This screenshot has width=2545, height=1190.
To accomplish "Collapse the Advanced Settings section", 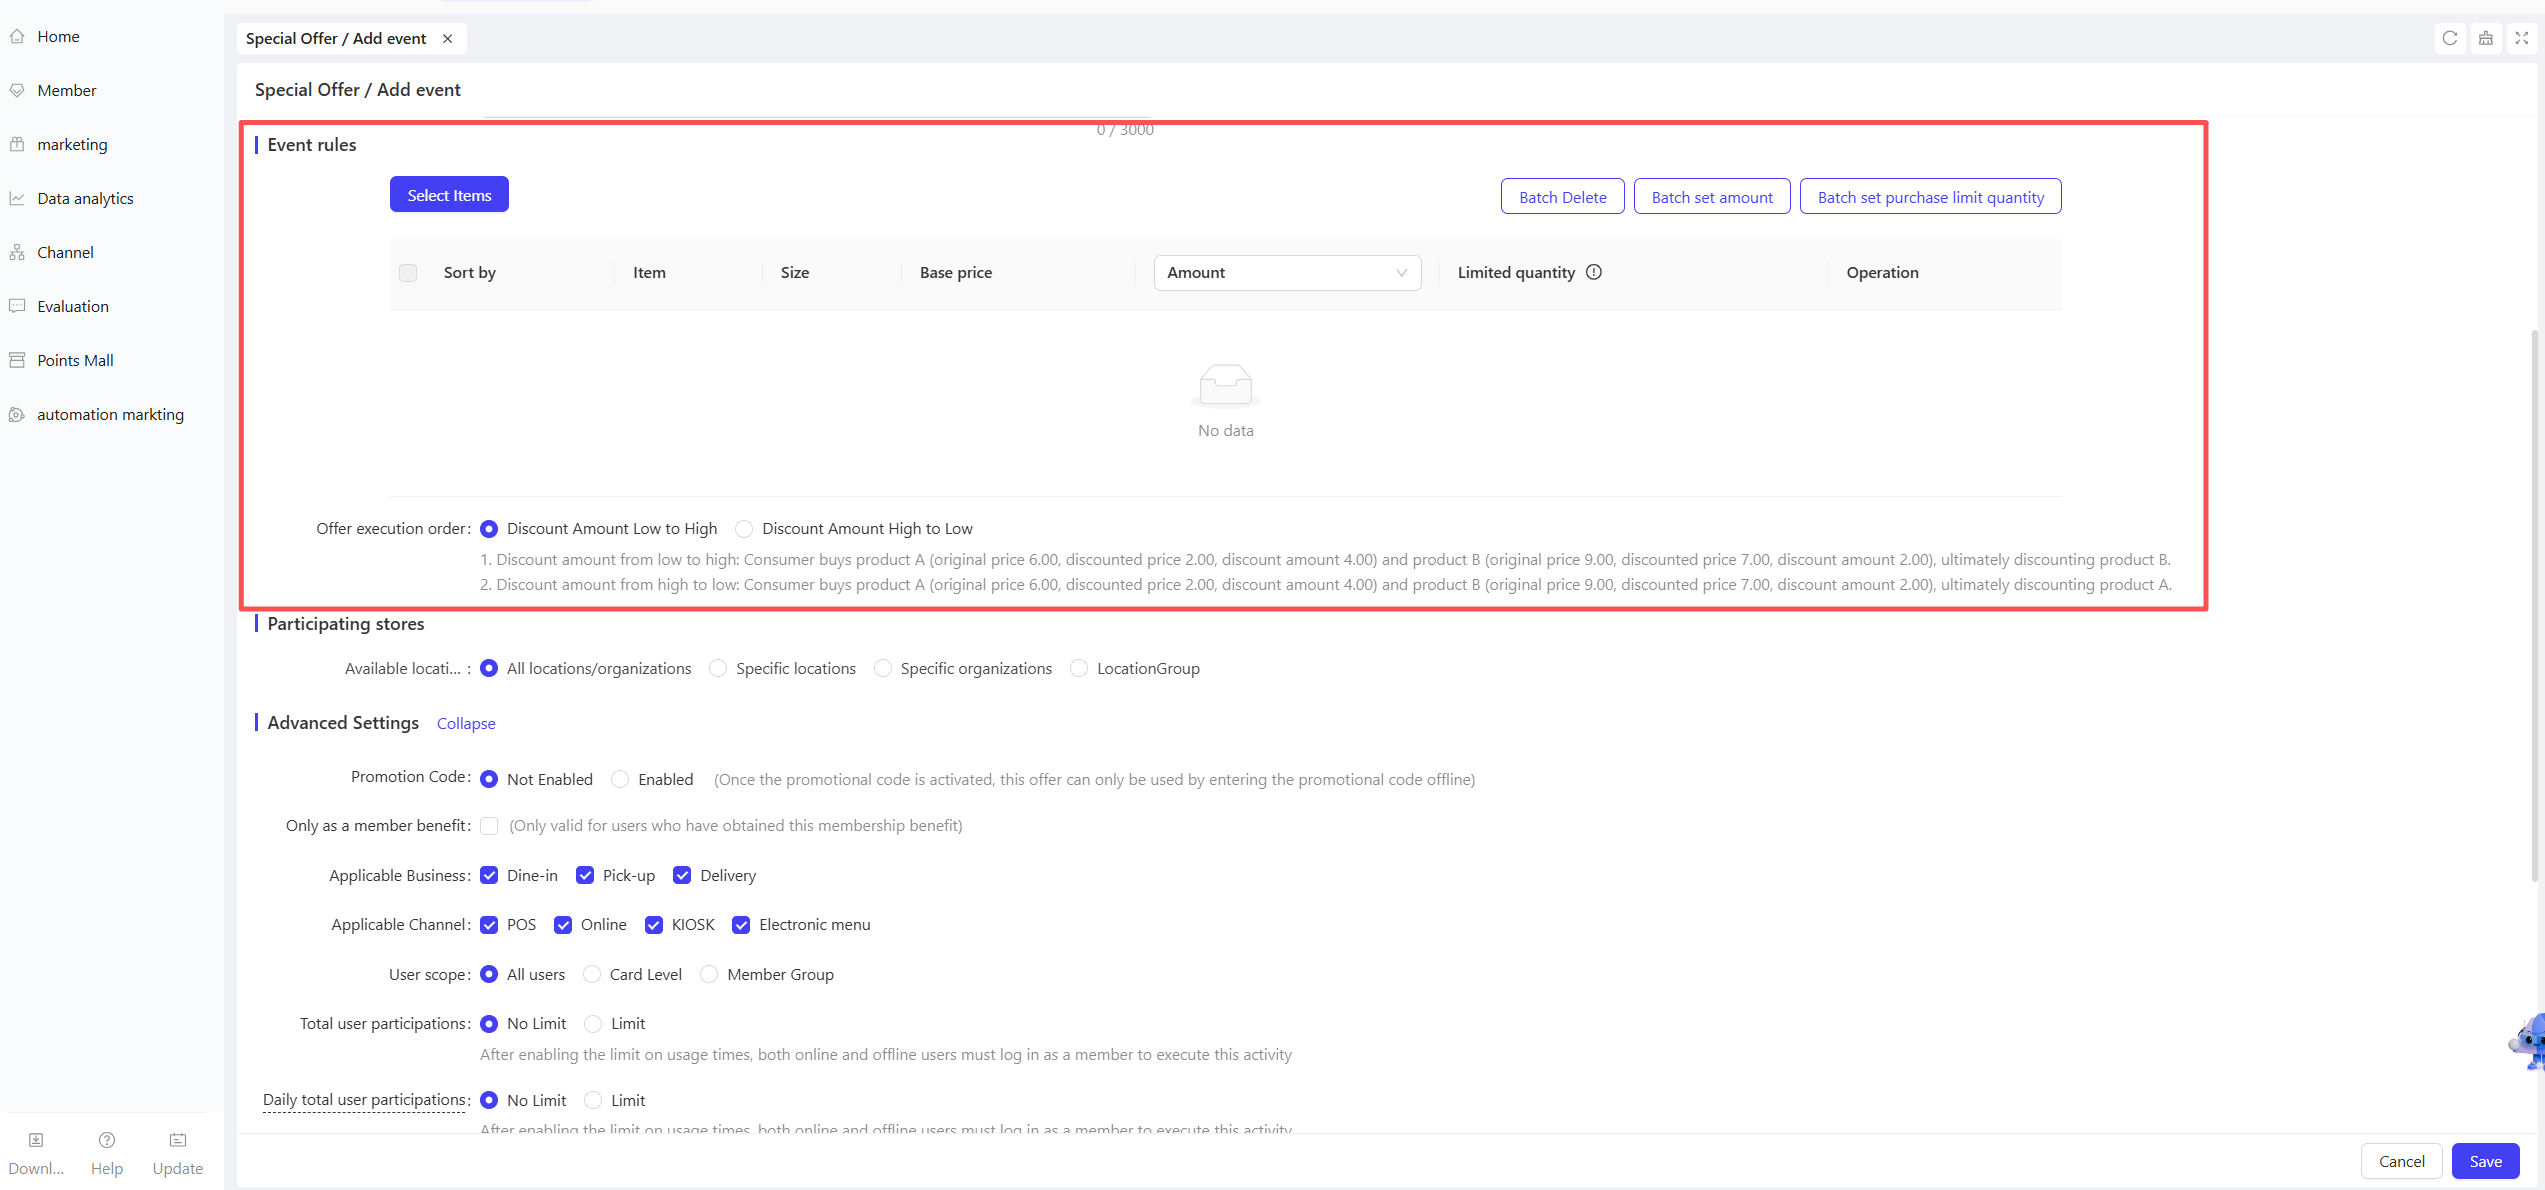I will click(x=466, y=723).
